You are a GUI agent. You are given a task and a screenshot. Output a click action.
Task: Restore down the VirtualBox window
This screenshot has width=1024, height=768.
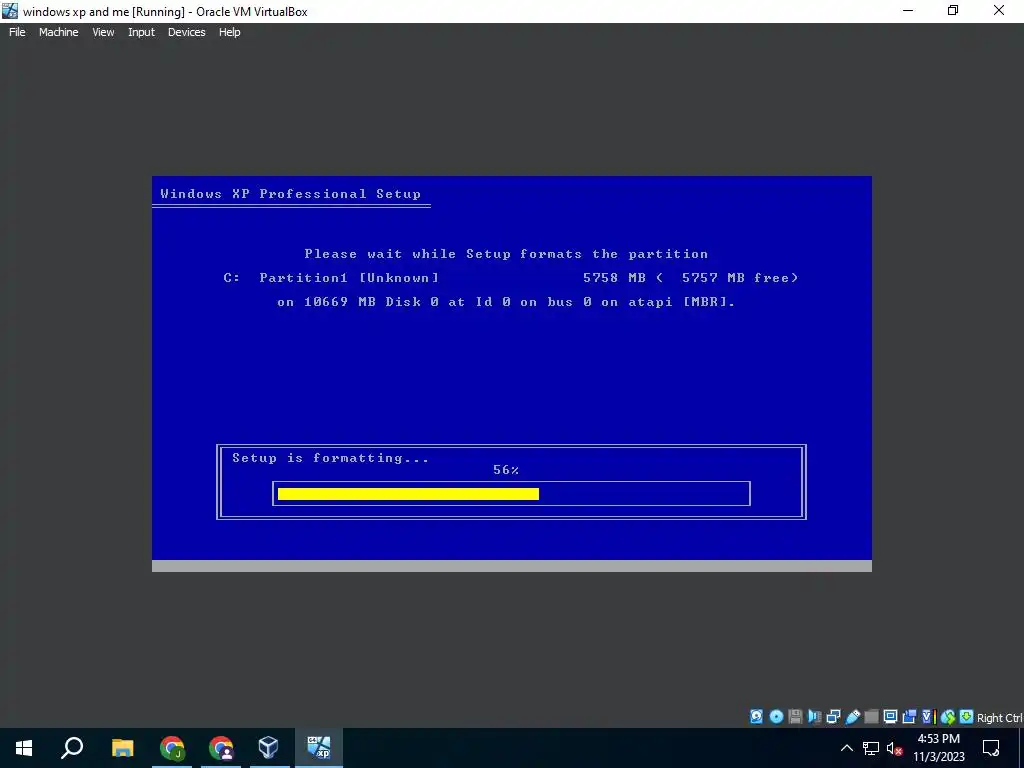point(953,10)
